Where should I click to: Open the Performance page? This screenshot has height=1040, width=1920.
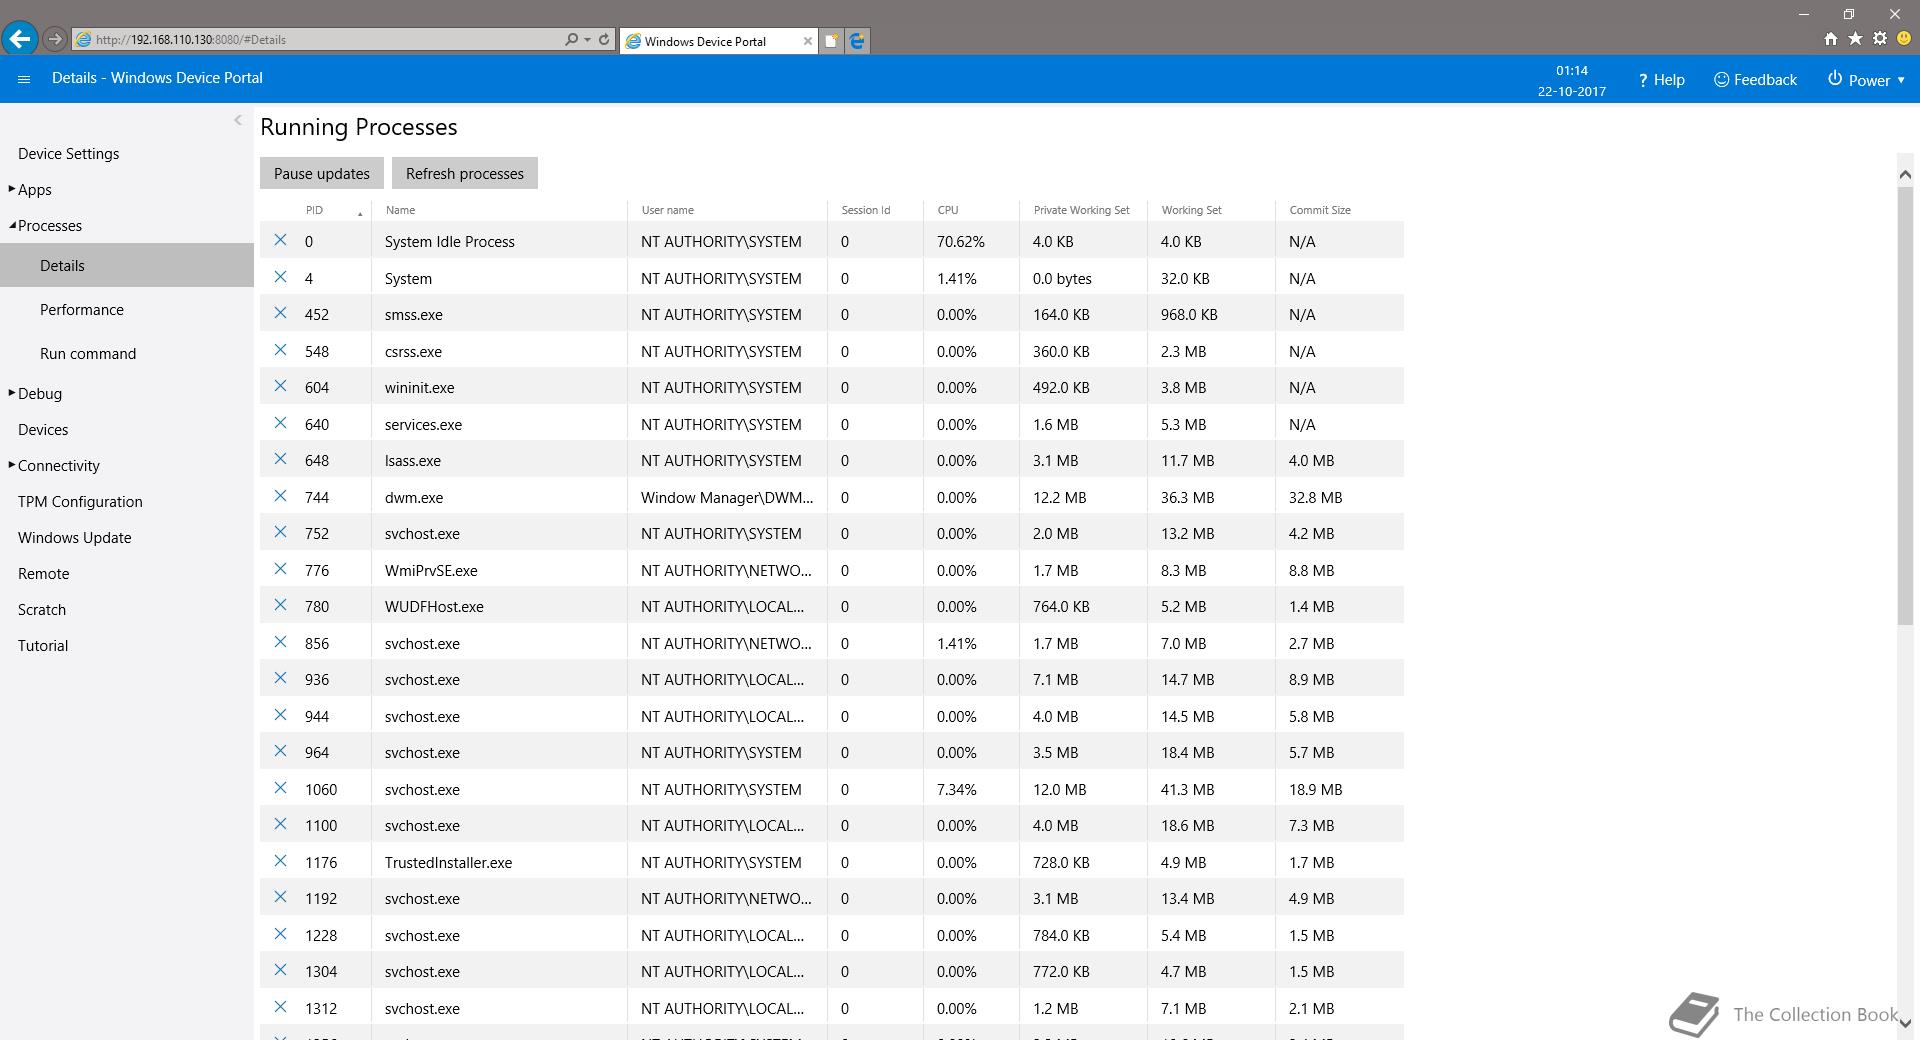coord(82,310)
